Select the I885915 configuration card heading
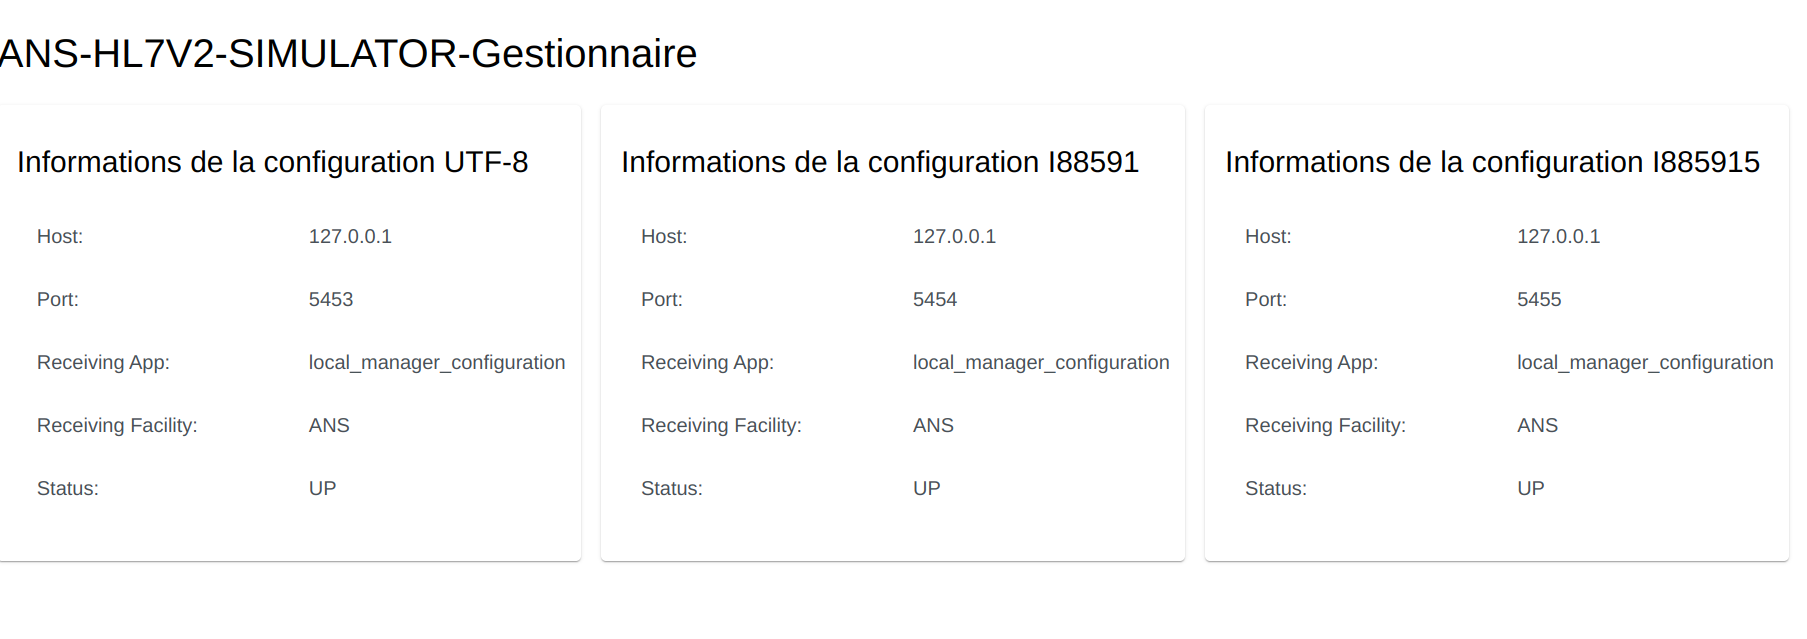This screenshot has width=1807, height=639. click(x=1492, y=162)
